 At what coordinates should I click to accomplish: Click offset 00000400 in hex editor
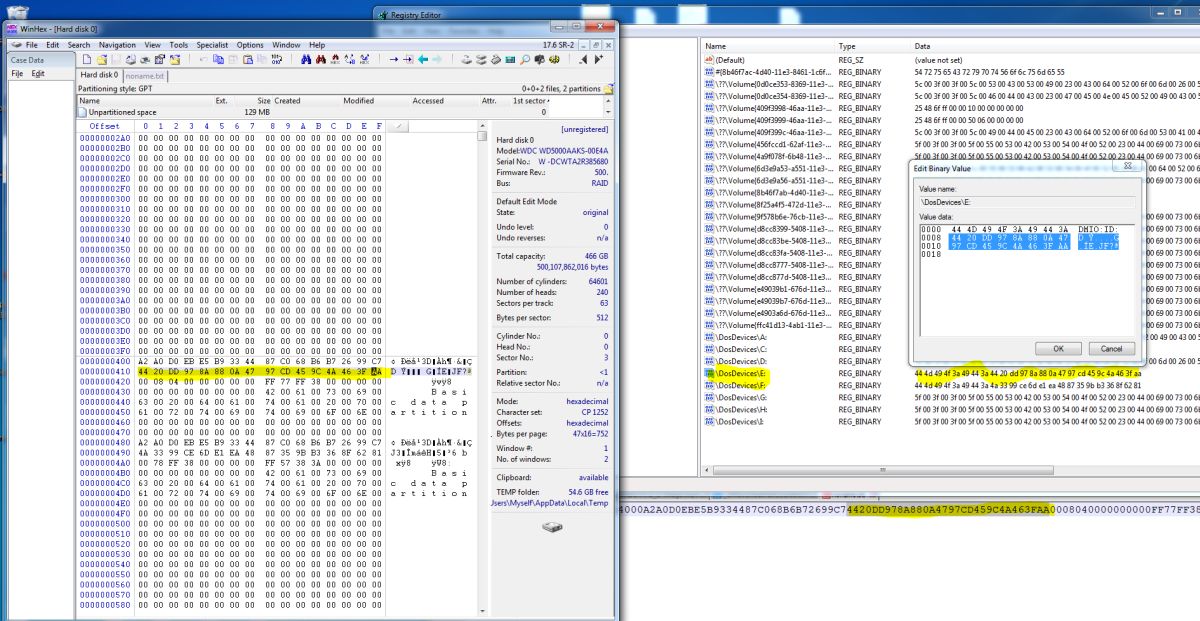click(x=104, y=360)
